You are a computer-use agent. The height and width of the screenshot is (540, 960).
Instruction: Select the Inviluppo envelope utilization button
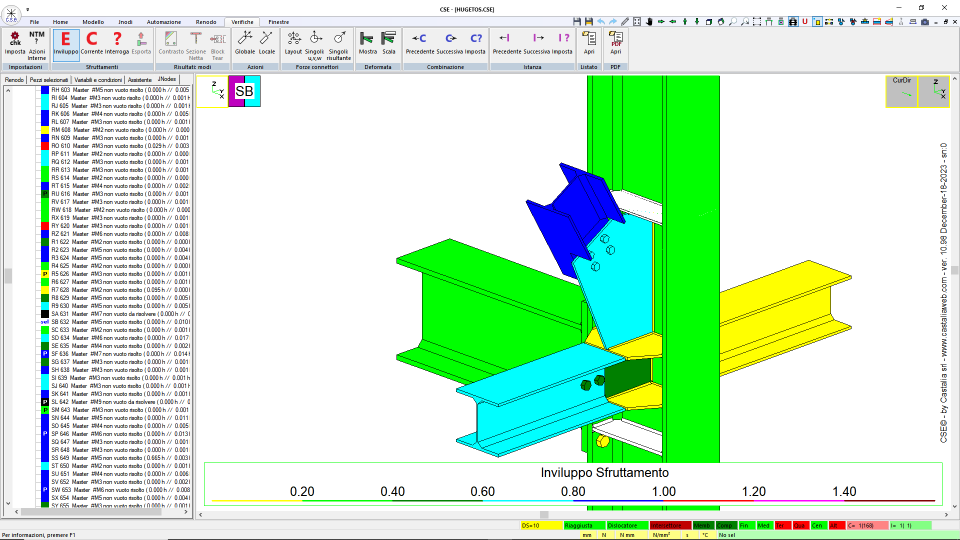pyautogui.click(x=66, y=43)
